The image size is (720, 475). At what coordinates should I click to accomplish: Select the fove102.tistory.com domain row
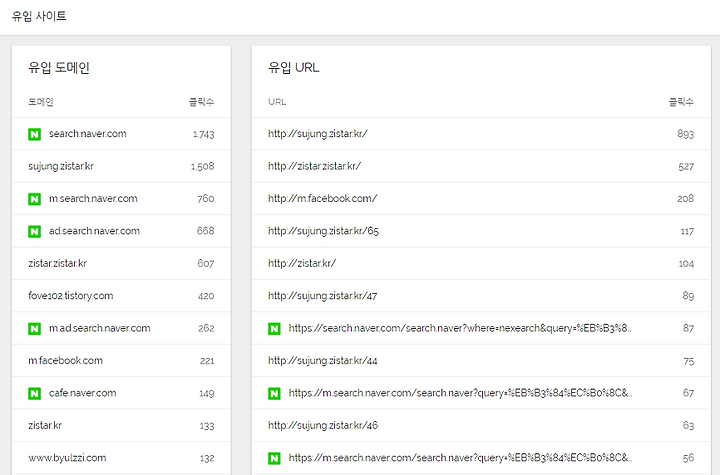point(121,296)
